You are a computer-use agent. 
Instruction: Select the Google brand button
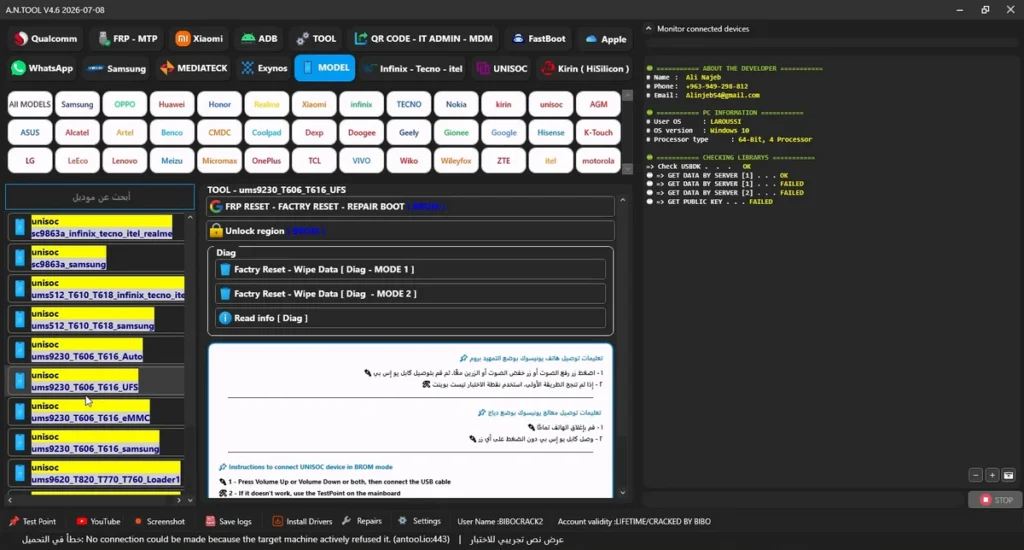point(504,133)
